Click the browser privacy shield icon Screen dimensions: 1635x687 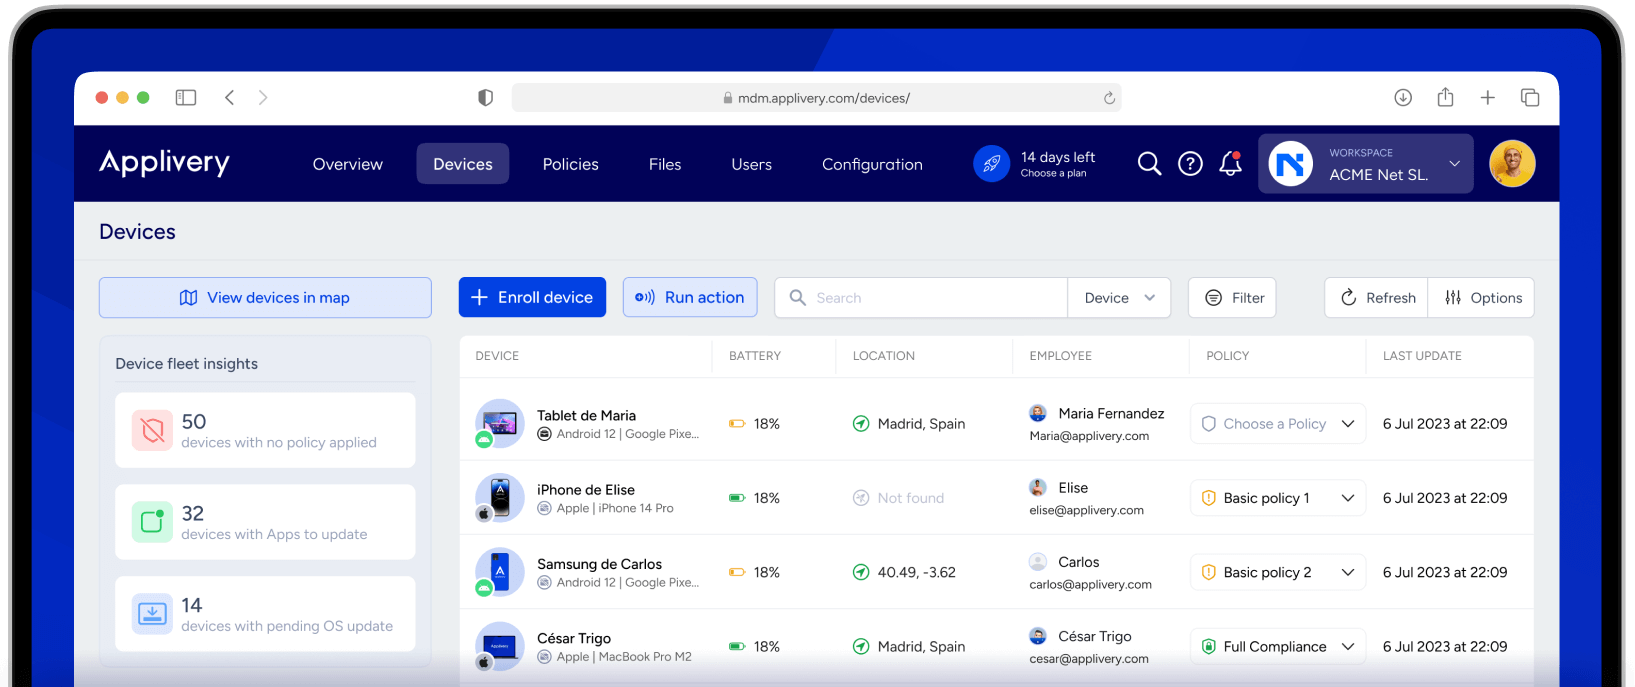485,97
